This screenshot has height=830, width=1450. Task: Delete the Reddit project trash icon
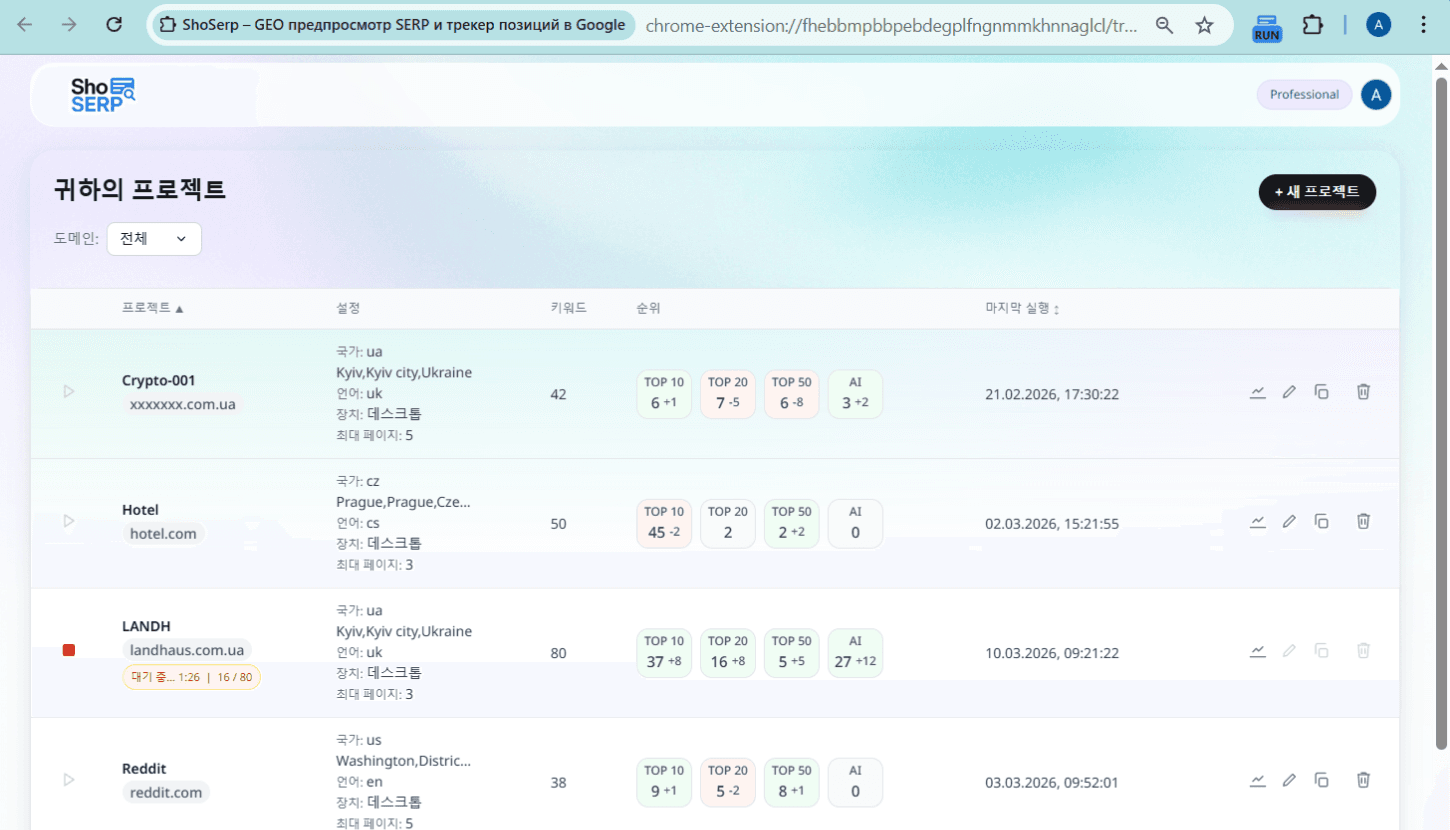tap(1363, 780)
